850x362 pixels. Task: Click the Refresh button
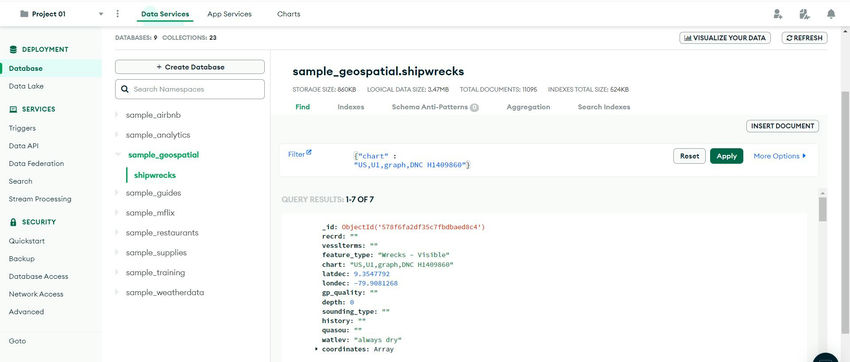coord(804,38)
